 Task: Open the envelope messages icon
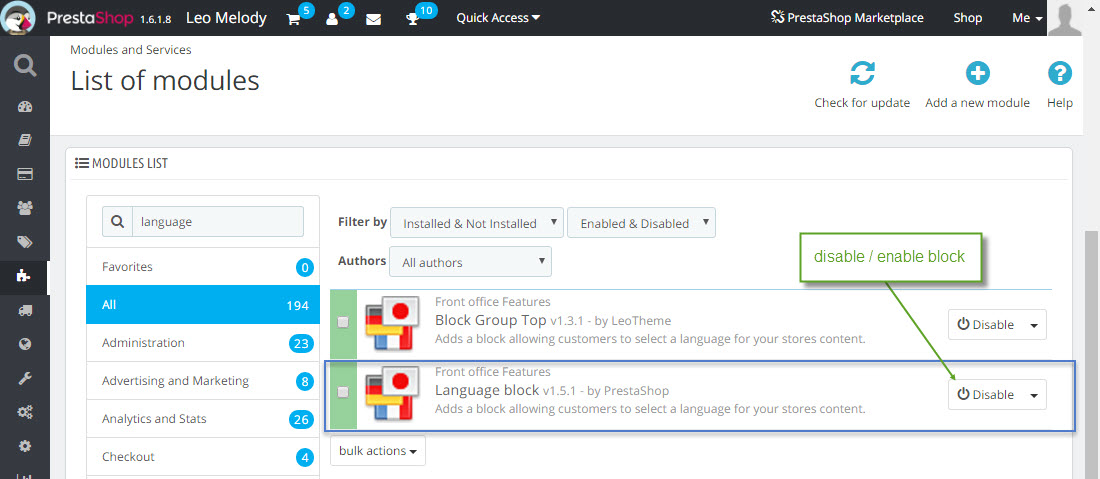point(373,19)
